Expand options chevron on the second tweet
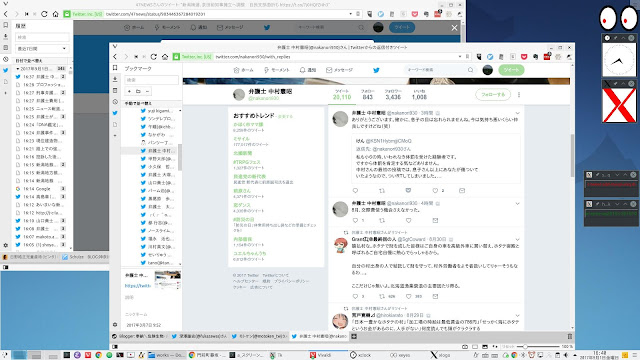The width and height of the screenshot is (640, 360). [x=517, y=203]
